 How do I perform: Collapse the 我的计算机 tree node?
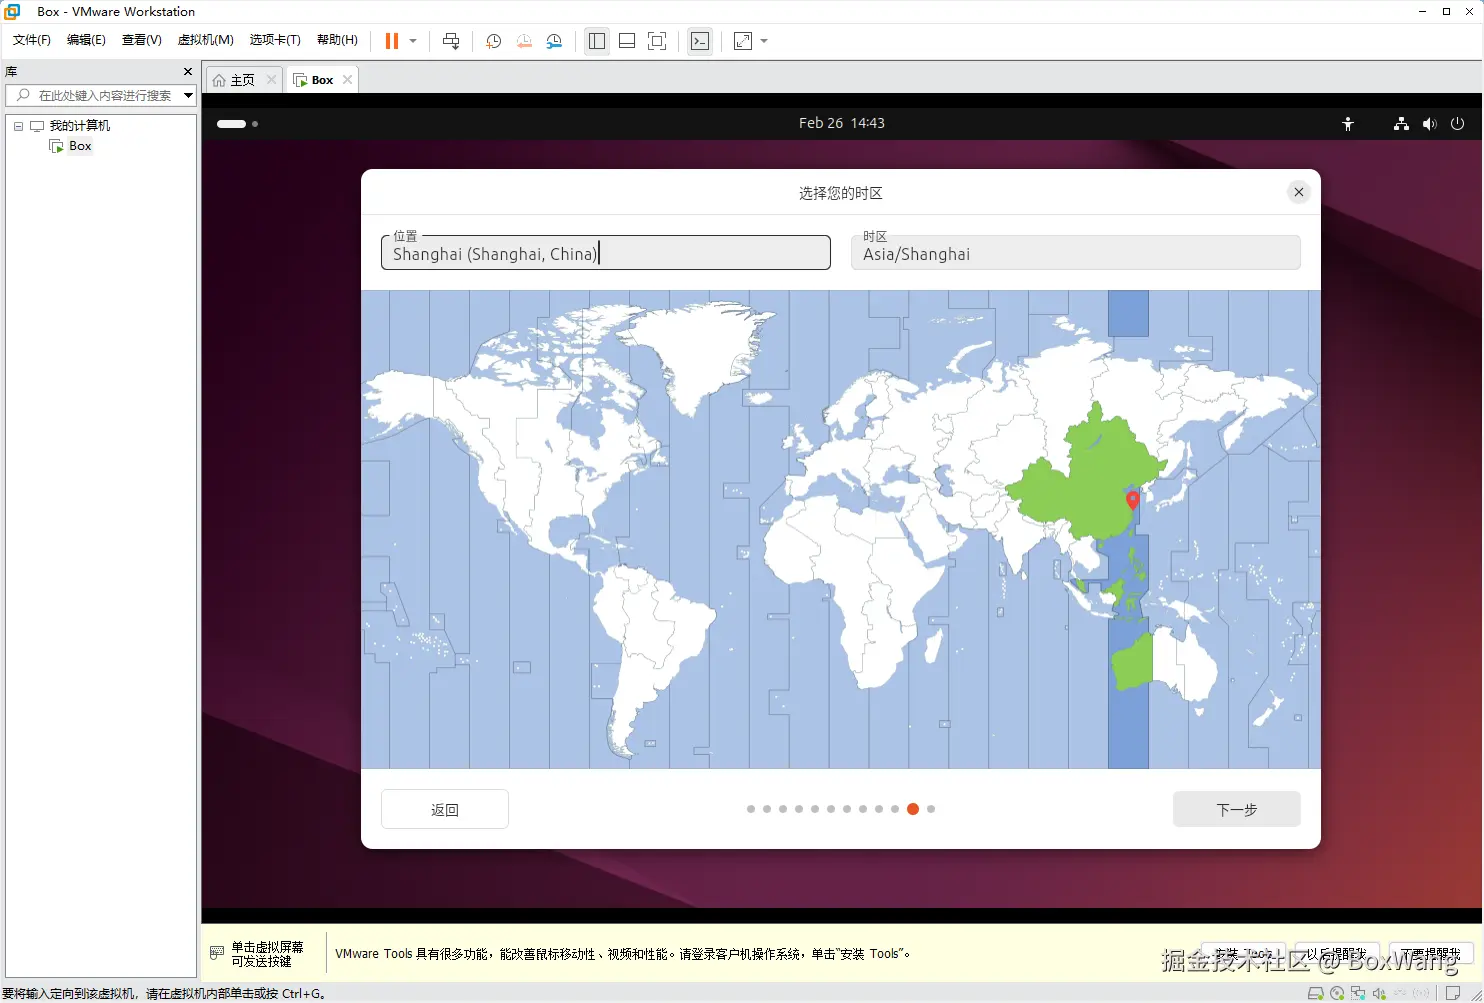point(18,126)
